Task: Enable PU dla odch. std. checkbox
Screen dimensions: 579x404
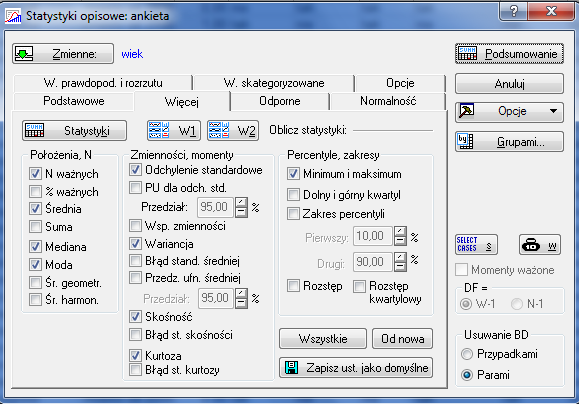Action: coord(136,188)
